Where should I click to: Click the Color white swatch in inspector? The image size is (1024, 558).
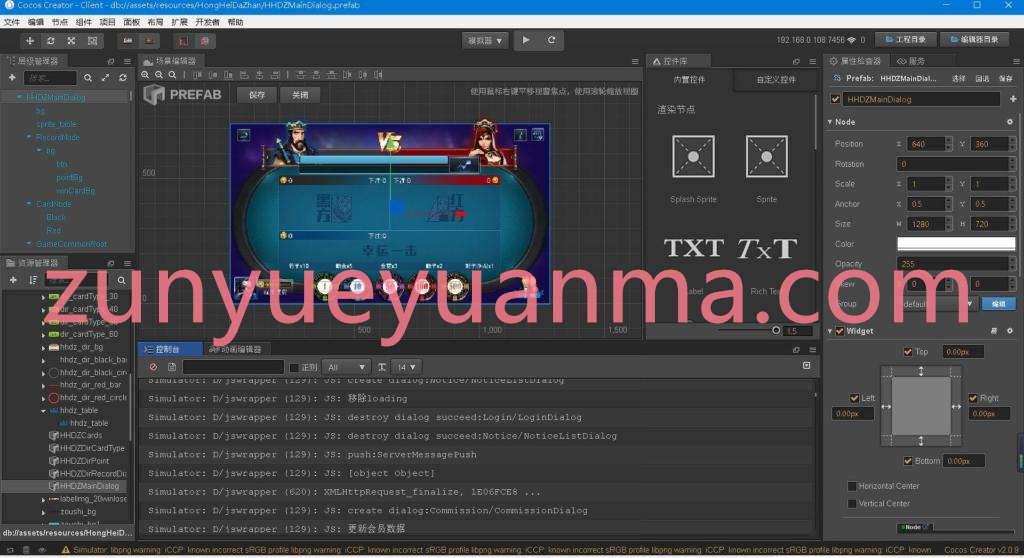point(956,244)
